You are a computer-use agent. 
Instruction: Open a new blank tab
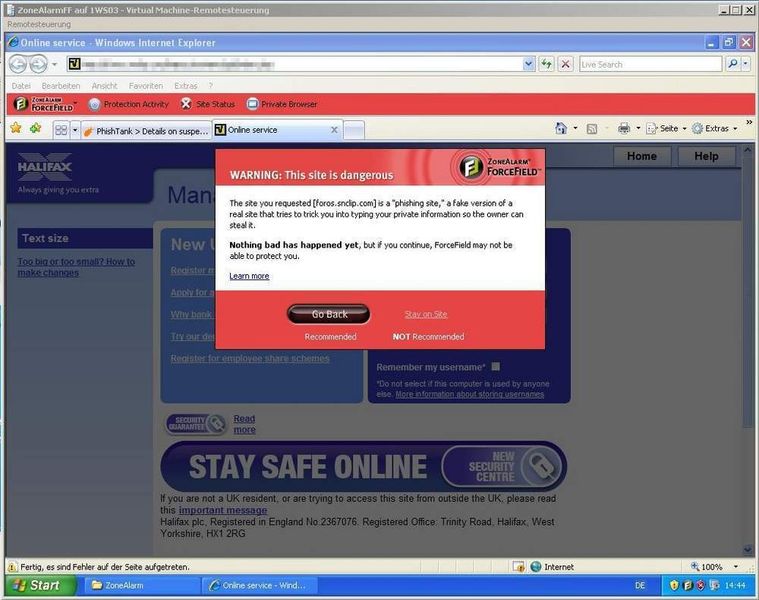point(354,131)
